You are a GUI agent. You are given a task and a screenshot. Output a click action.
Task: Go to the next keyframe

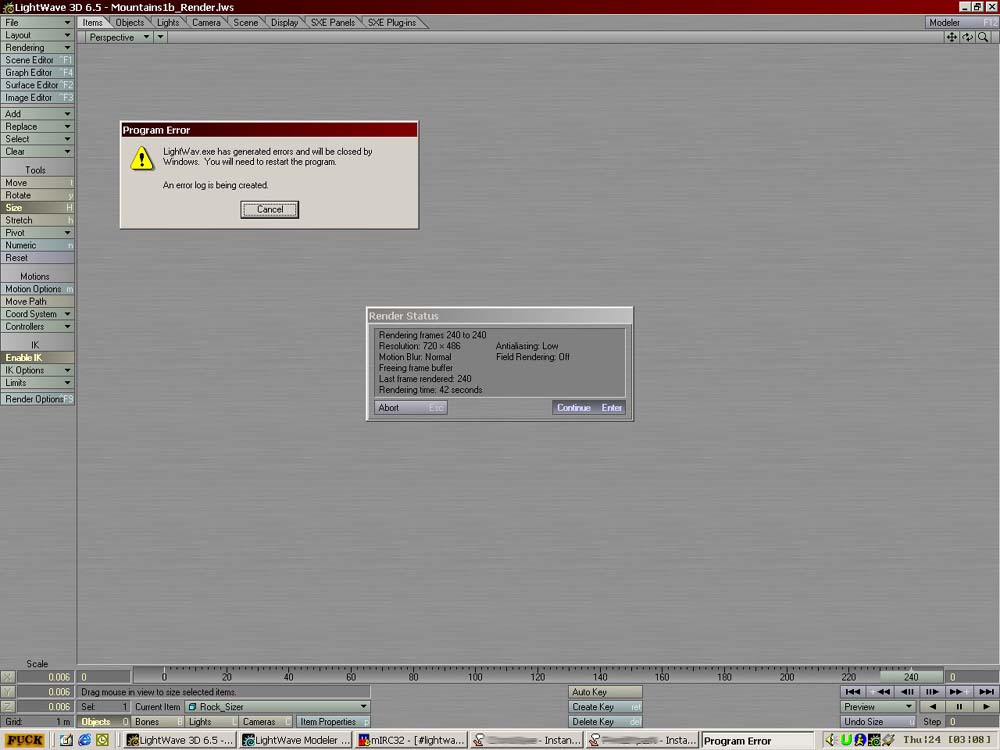click(959, 691)
